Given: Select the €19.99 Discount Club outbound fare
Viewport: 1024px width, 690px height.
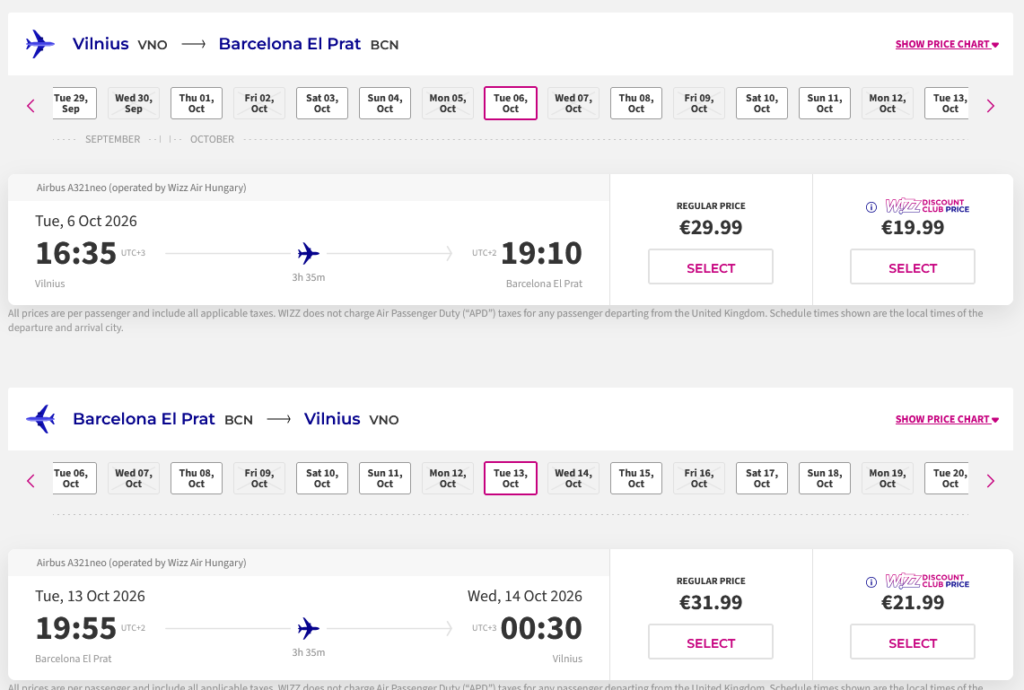Looking at the screenshot, I should pyautogui.click(x=912, y=267).
